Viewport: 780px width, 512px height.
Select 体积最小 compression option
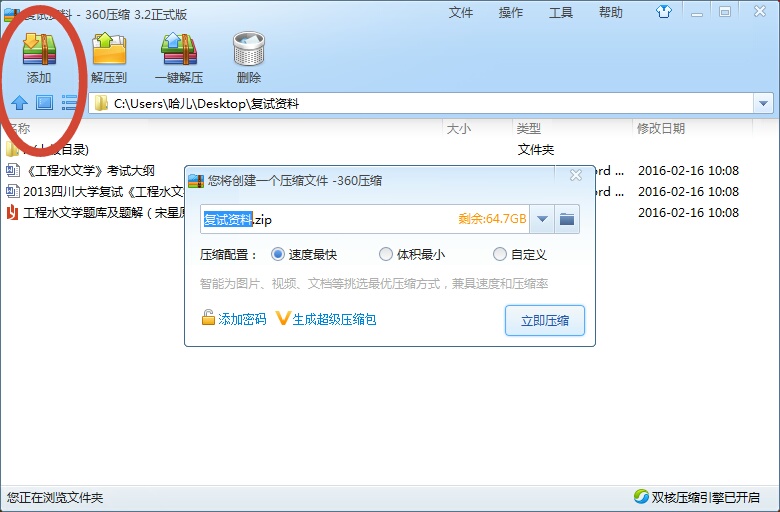pos(386,254)
